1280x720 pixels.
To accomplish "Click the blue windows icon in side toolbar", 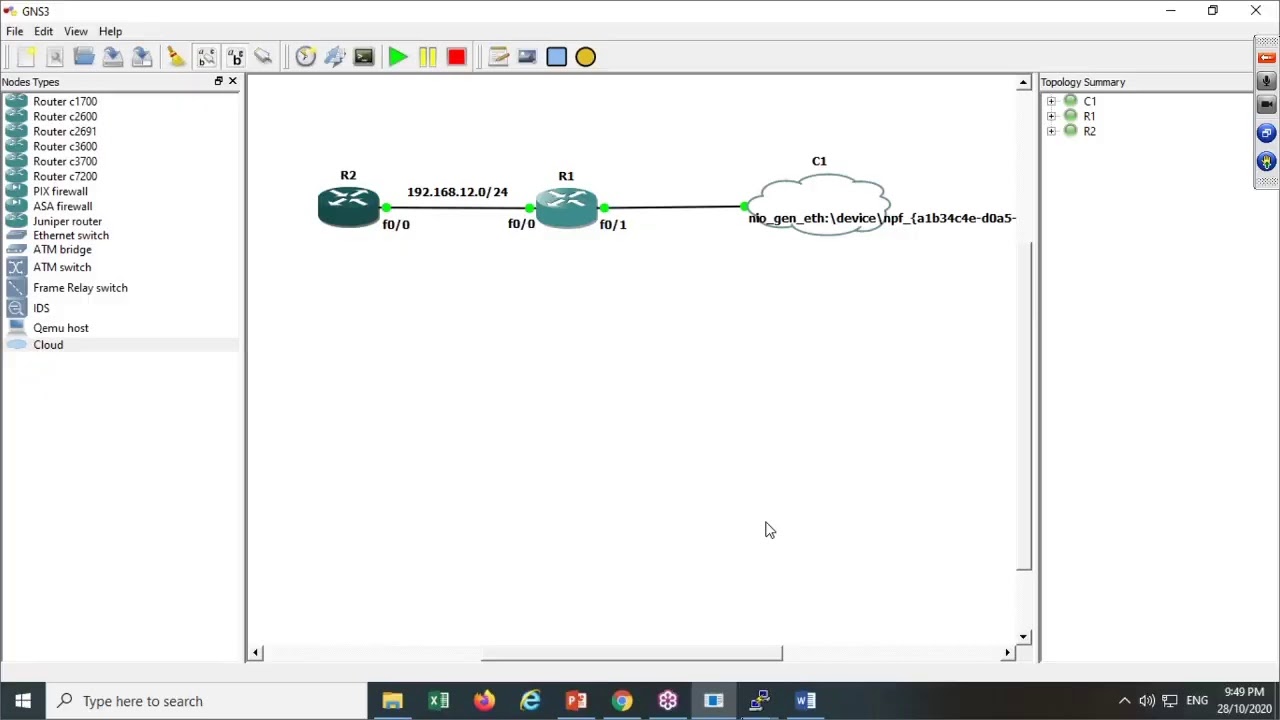I will pyautogui.click(x=1266, y=133).
